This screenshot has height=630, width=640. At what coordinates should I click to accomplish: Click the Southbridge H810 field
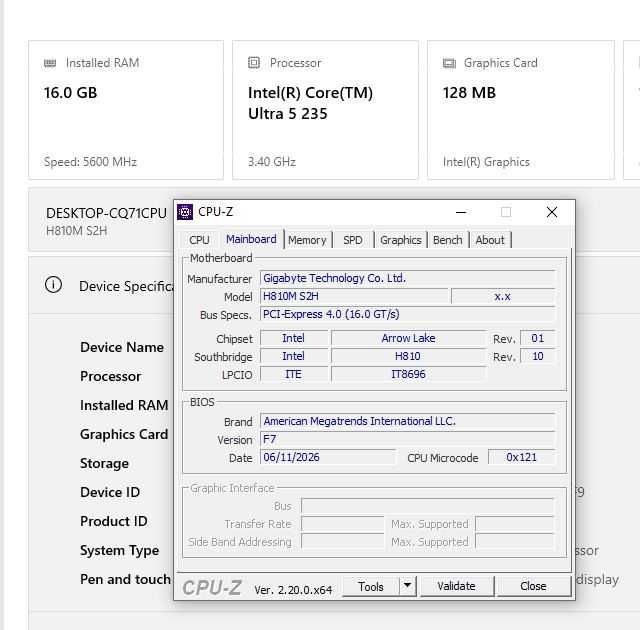point(408,356)
